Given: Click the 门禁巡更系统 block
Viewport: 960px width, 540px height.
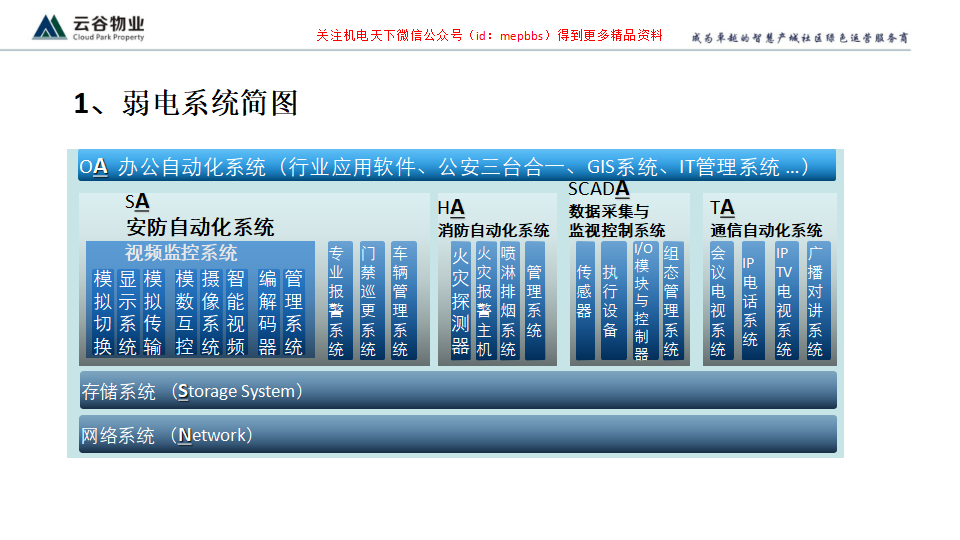Looking at the screenshot, I should point(369,300).
